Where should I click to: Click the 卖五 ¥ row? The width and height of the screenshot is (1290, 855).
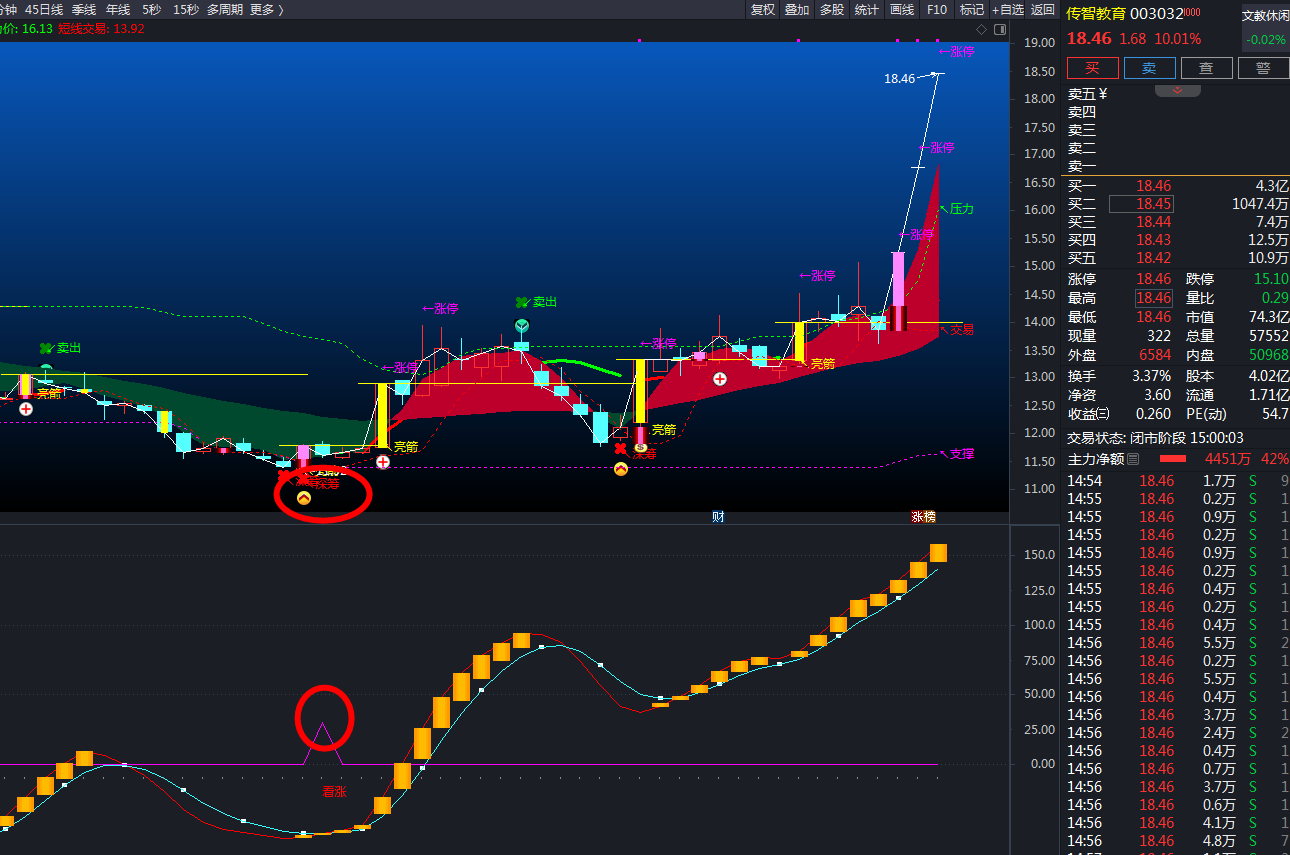1175,94
